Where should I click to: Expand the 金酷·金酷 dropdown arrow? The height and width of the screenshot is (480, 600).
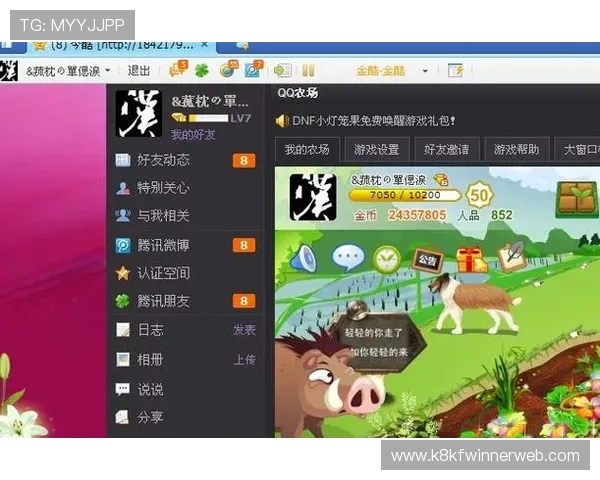pyautogui.click(x=425, y=71)
